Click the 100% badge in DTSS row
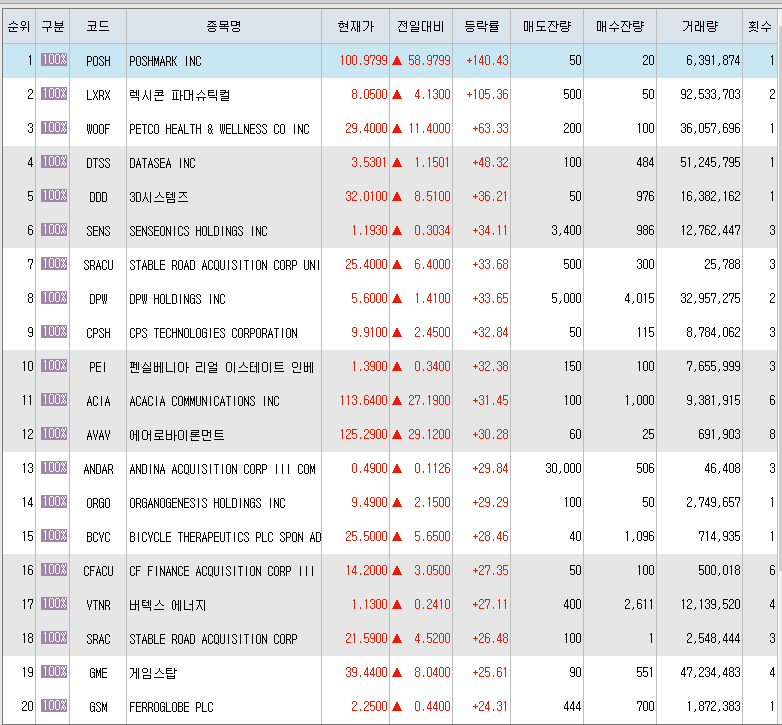Image resolution: width=782 pixels, height=725 pixels. (54, 162)
